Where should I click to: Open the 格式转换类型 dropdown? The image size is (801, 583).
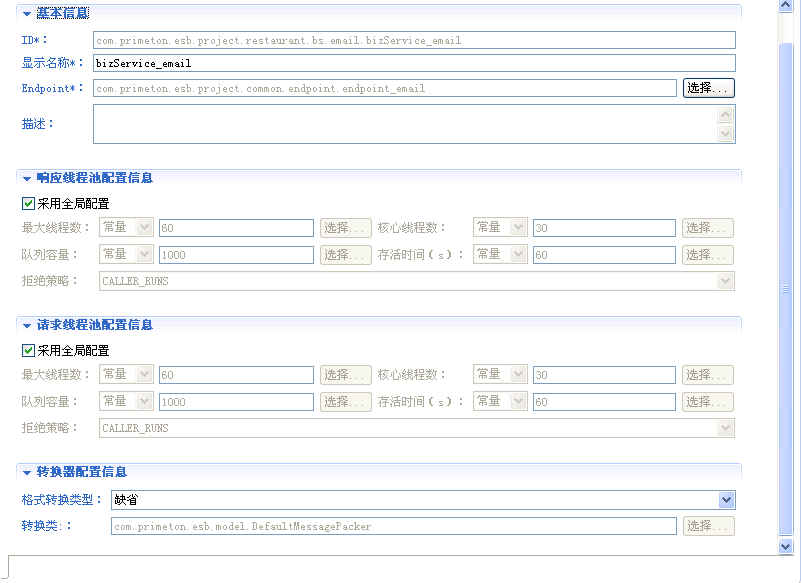726,500
